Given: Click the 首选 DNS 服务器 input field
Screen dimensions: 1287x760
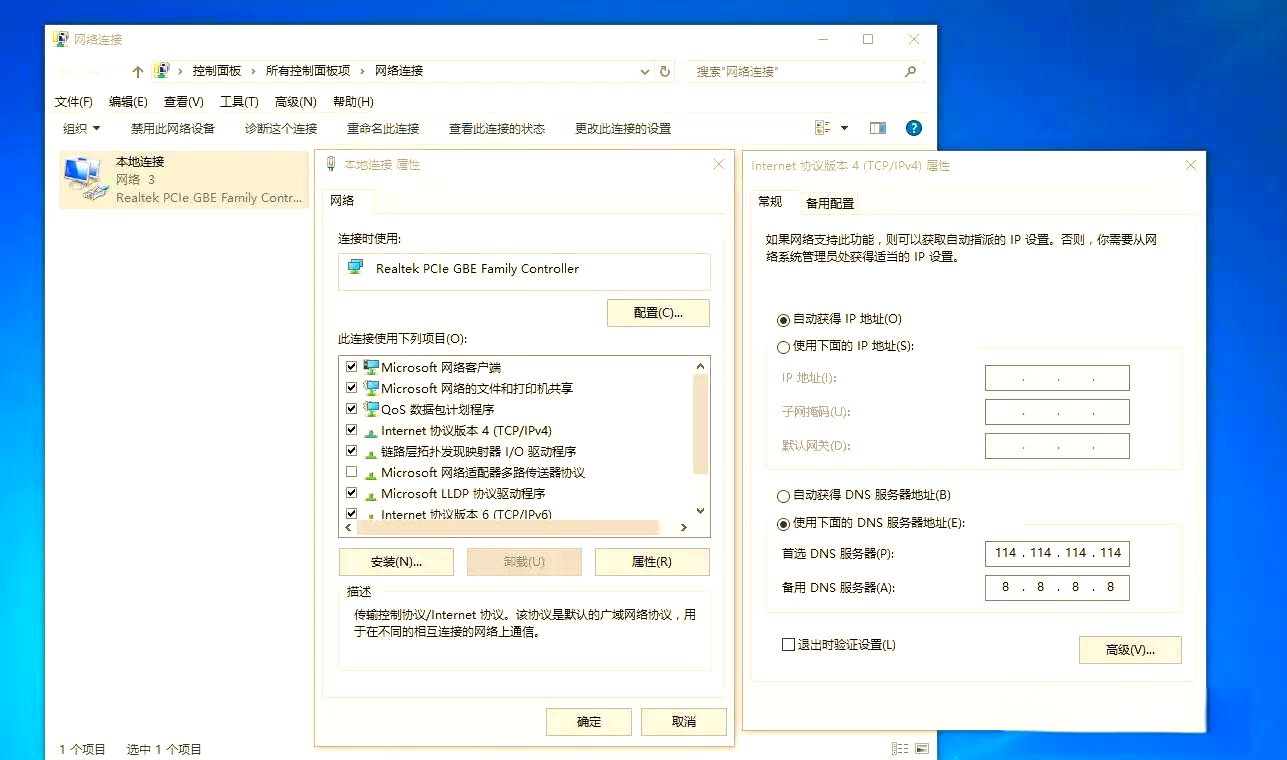Looking at the screenshot, I should tap(1056, 553).
